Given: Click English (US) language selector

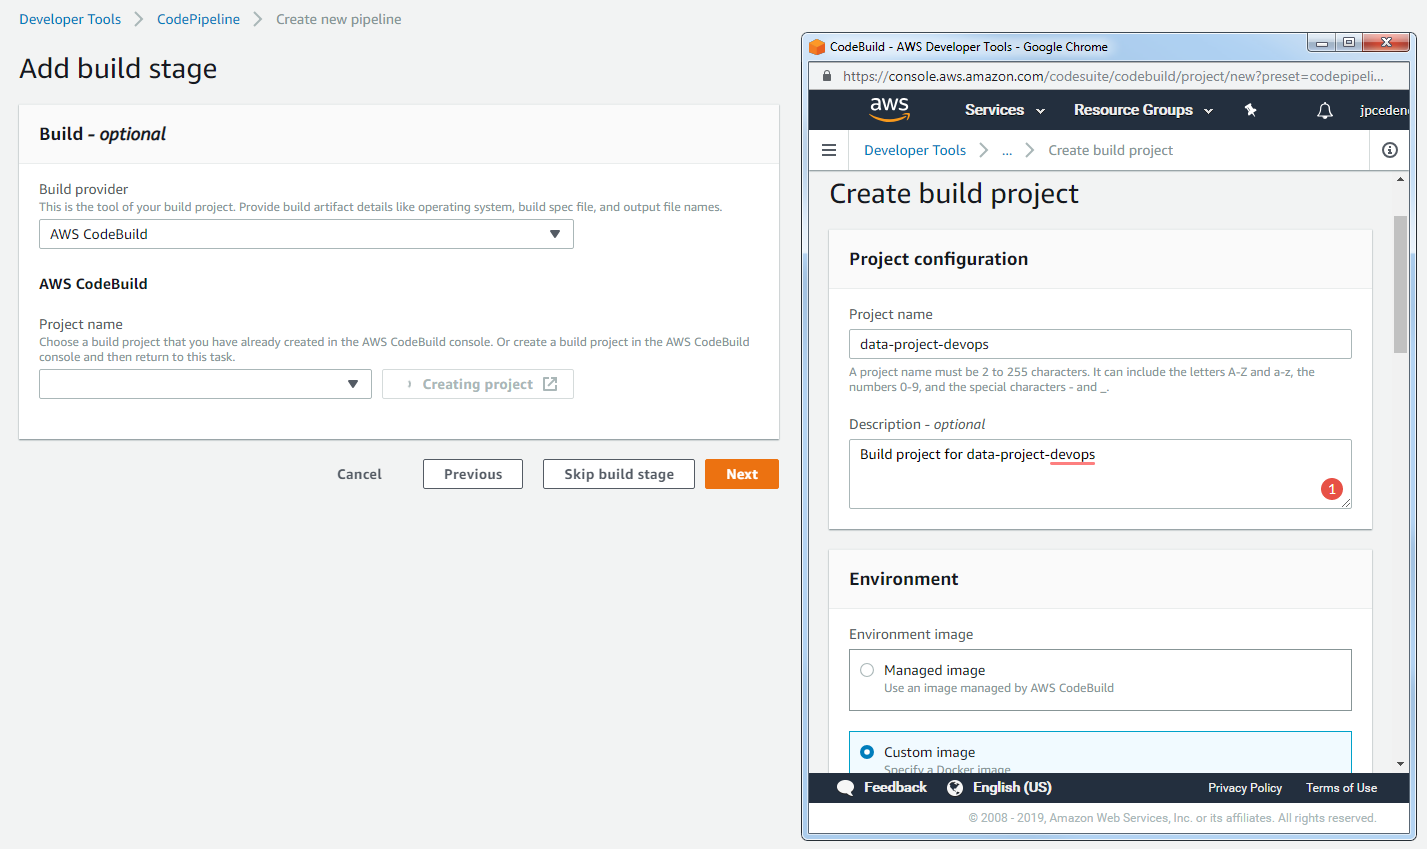Looking at the screenshot, I should (1012, 788).
